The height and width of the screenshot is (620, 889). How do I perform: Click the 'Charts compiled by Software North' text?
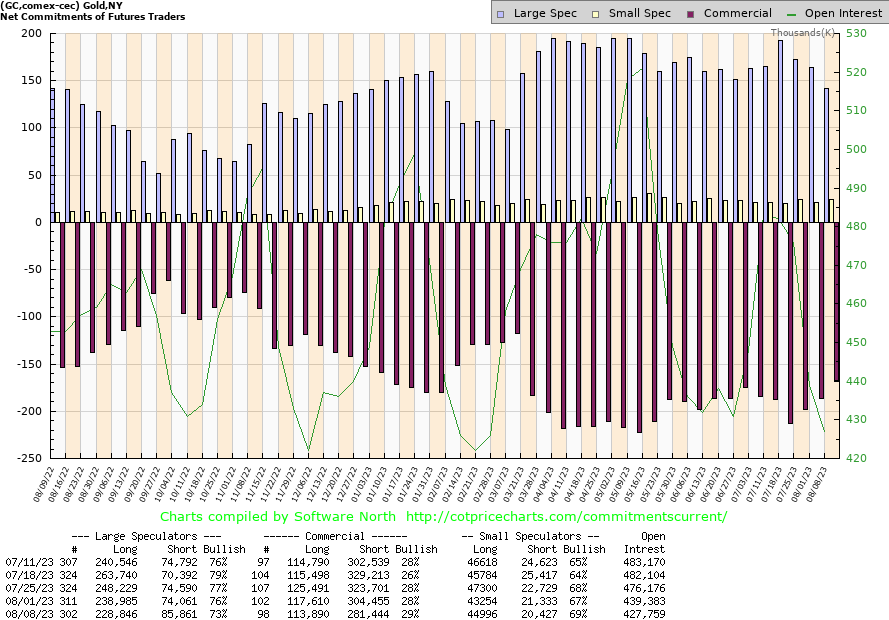[276, 517]
